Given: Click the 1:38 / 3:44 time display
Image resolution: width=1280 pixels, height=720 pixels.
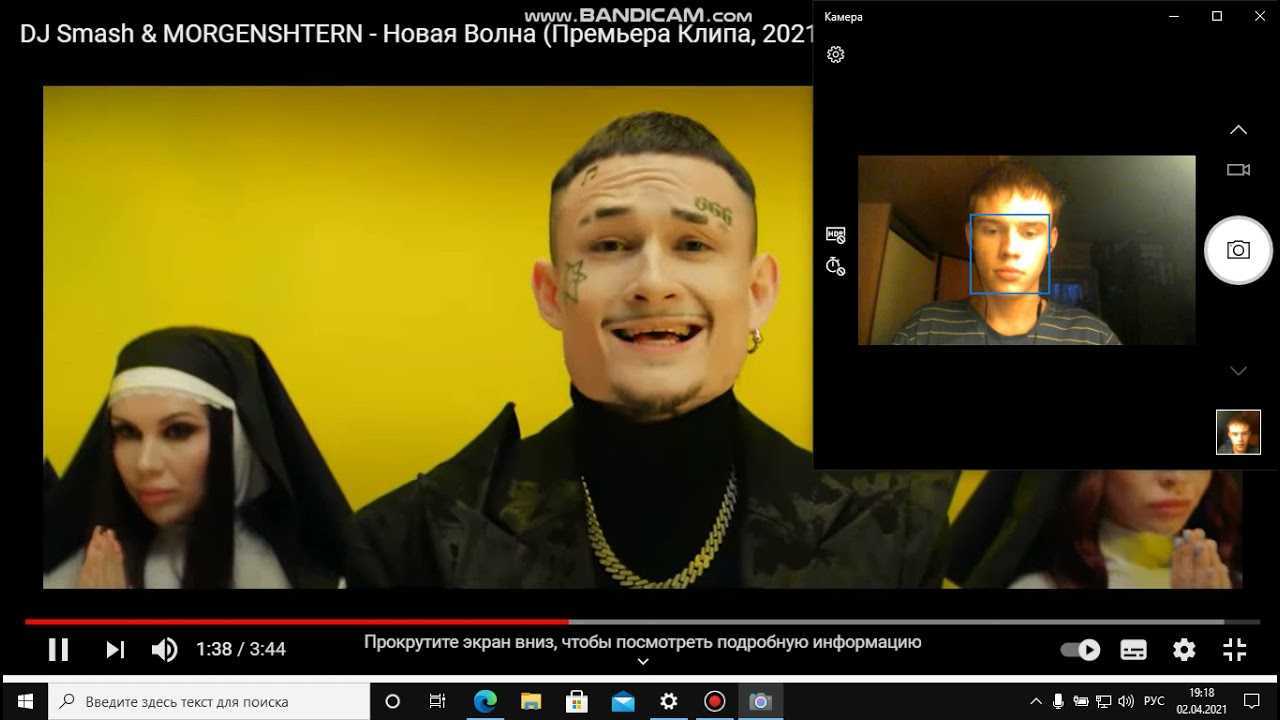Looking at the screenshot, I should click(x=241, y=650).
